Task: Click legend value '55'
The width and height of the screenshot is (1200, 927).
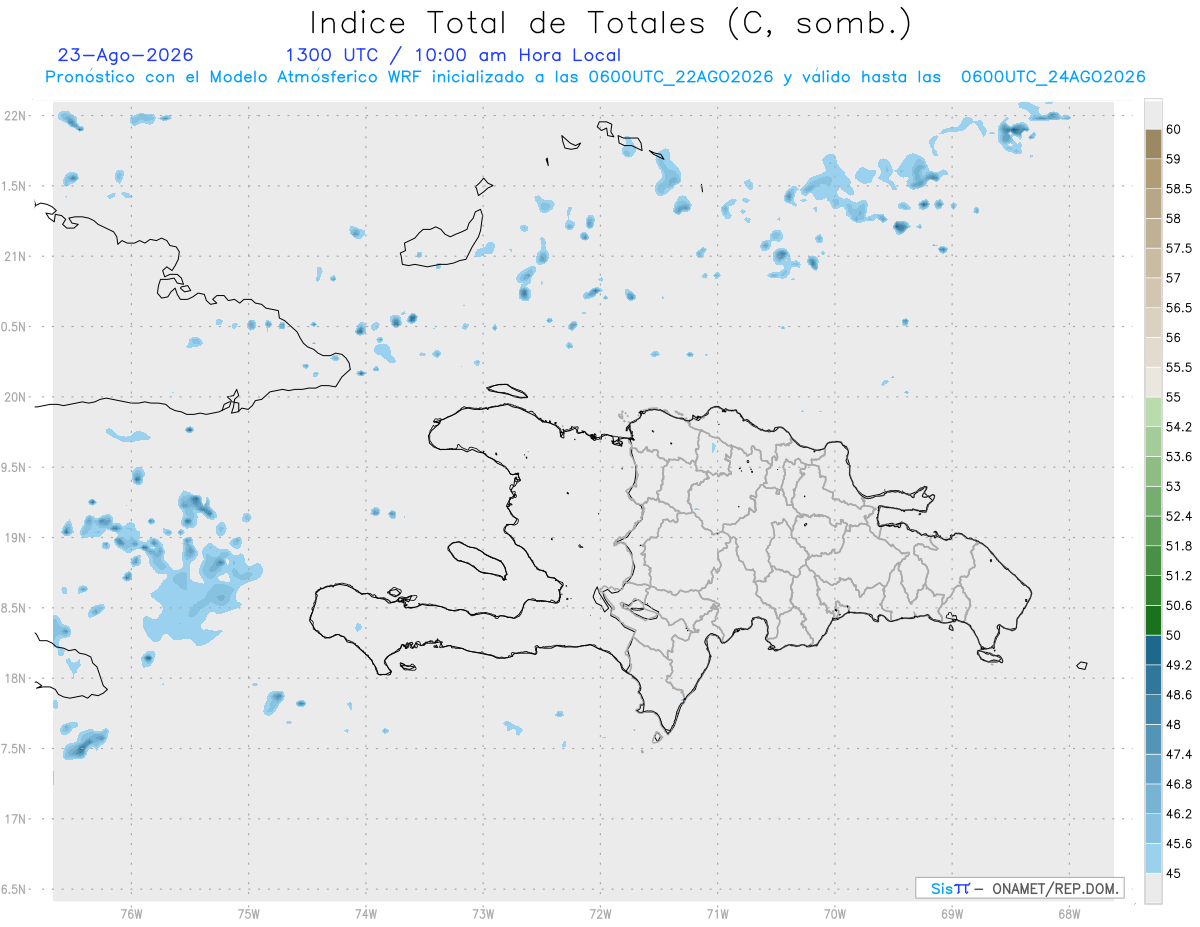Action: (x=1173, y=397)
